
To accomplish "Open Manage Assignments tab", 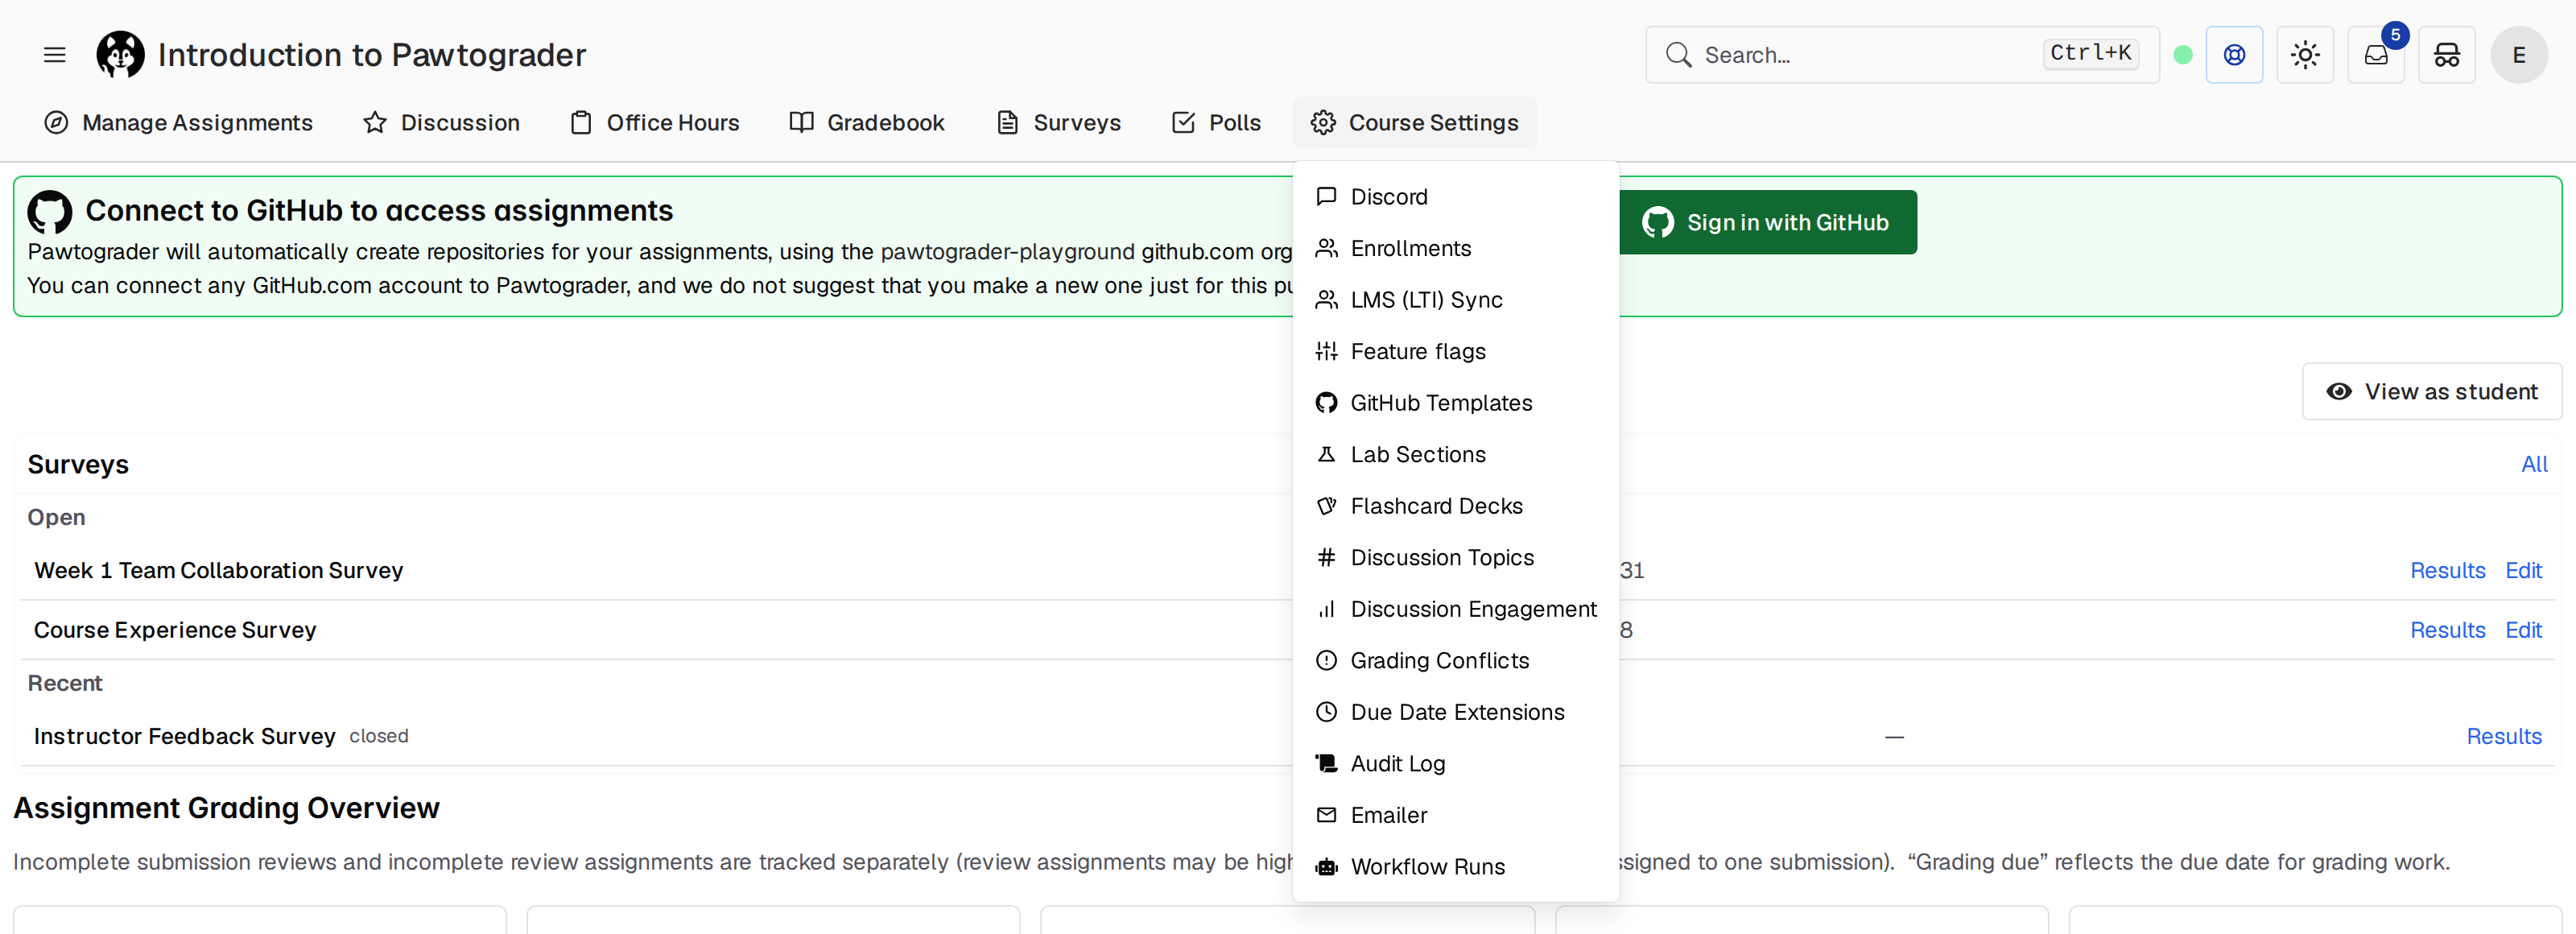I will 179,123.
